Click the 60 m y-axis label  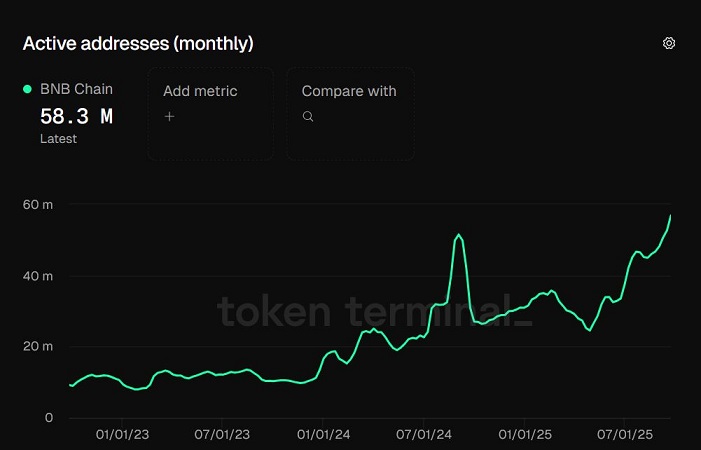coord(39,205)
